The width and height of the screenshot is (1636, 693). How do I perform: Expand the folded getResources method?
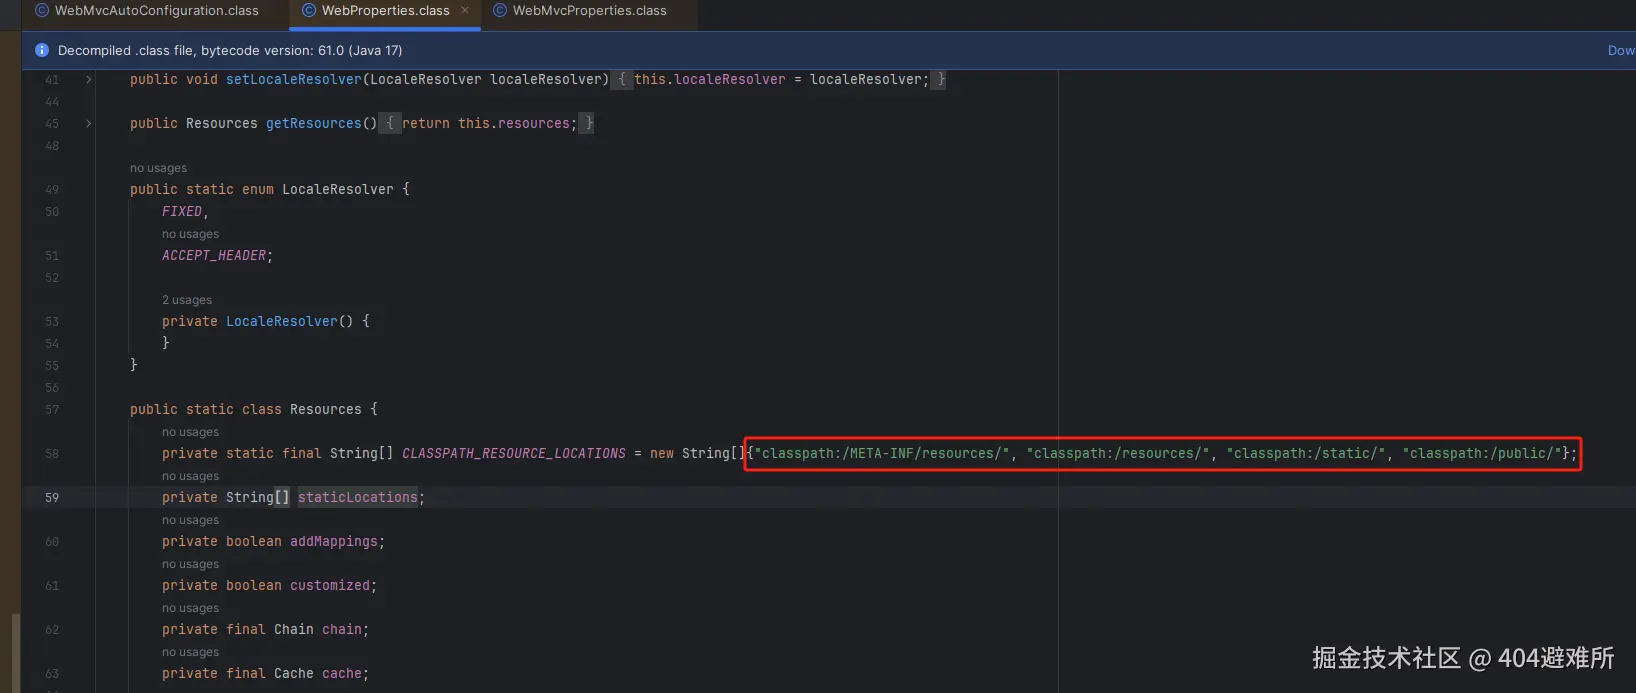click(89, 123)
